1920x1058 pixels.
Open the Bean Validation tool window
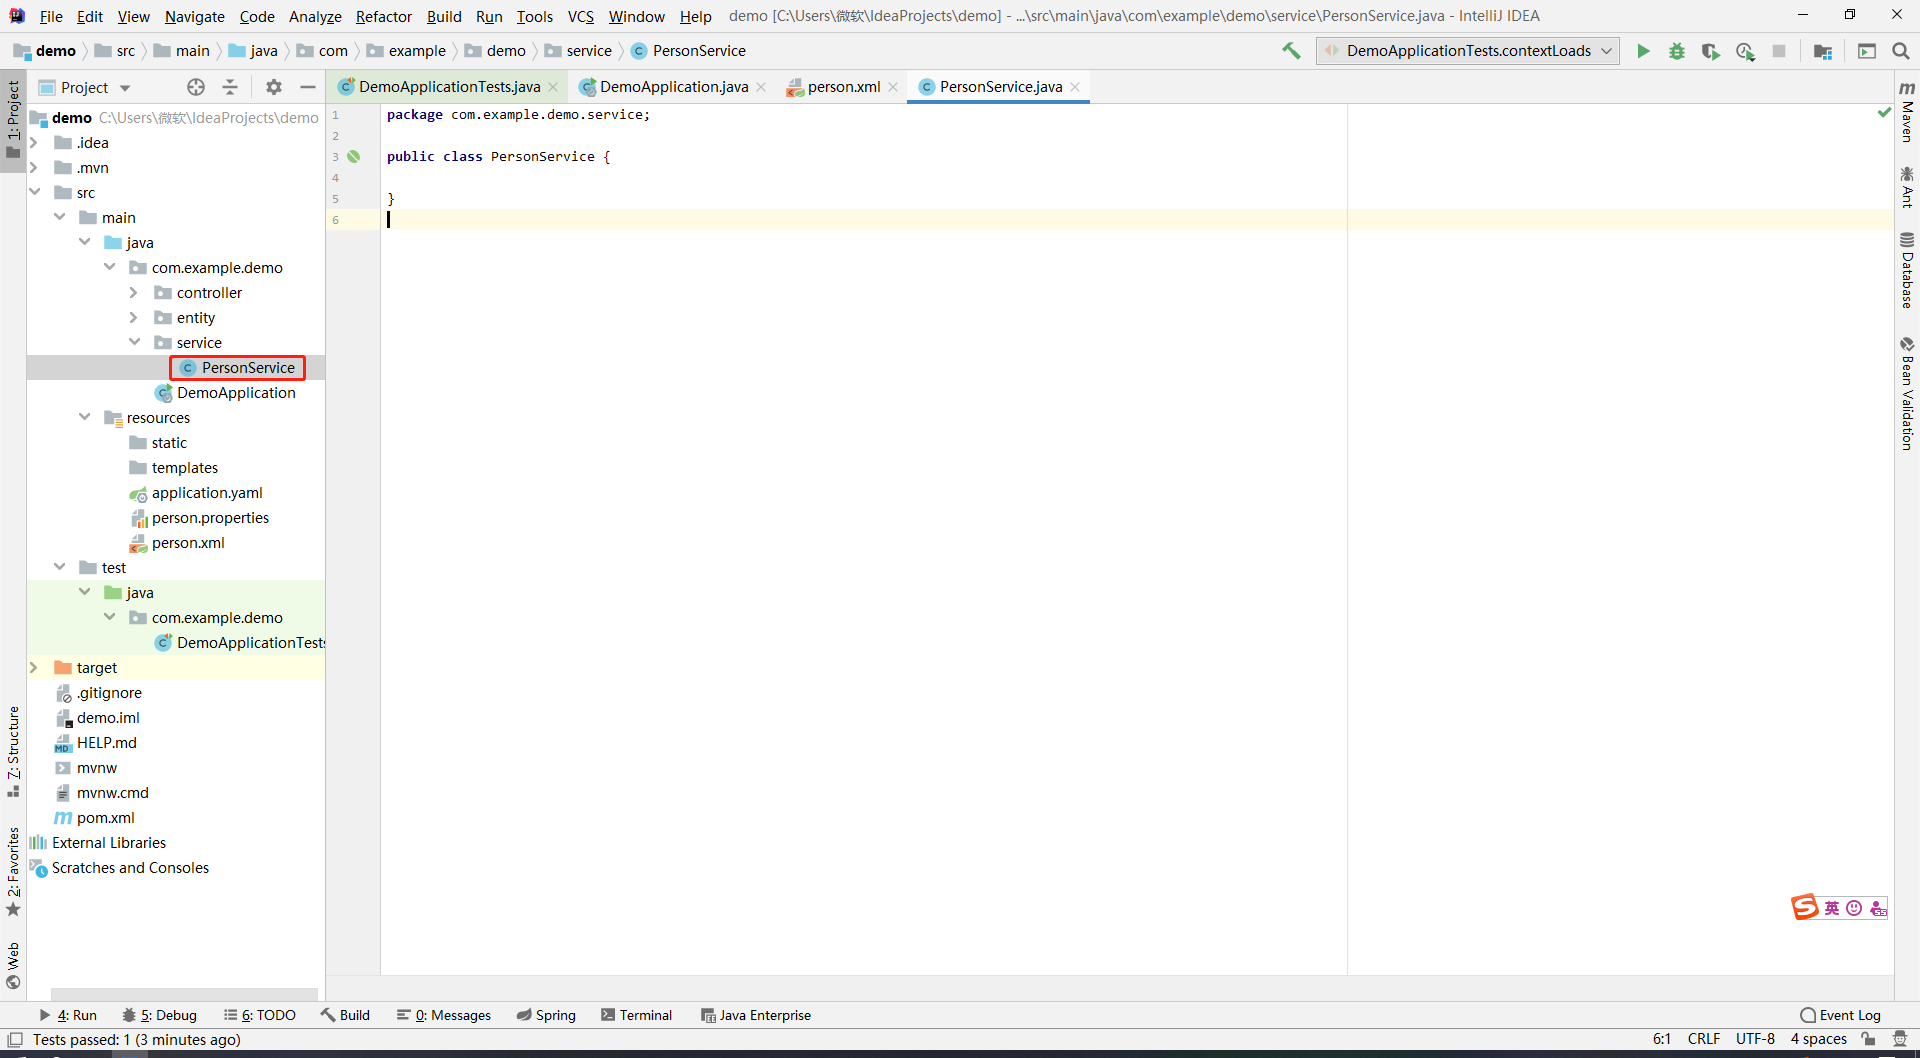(1907, 393)
